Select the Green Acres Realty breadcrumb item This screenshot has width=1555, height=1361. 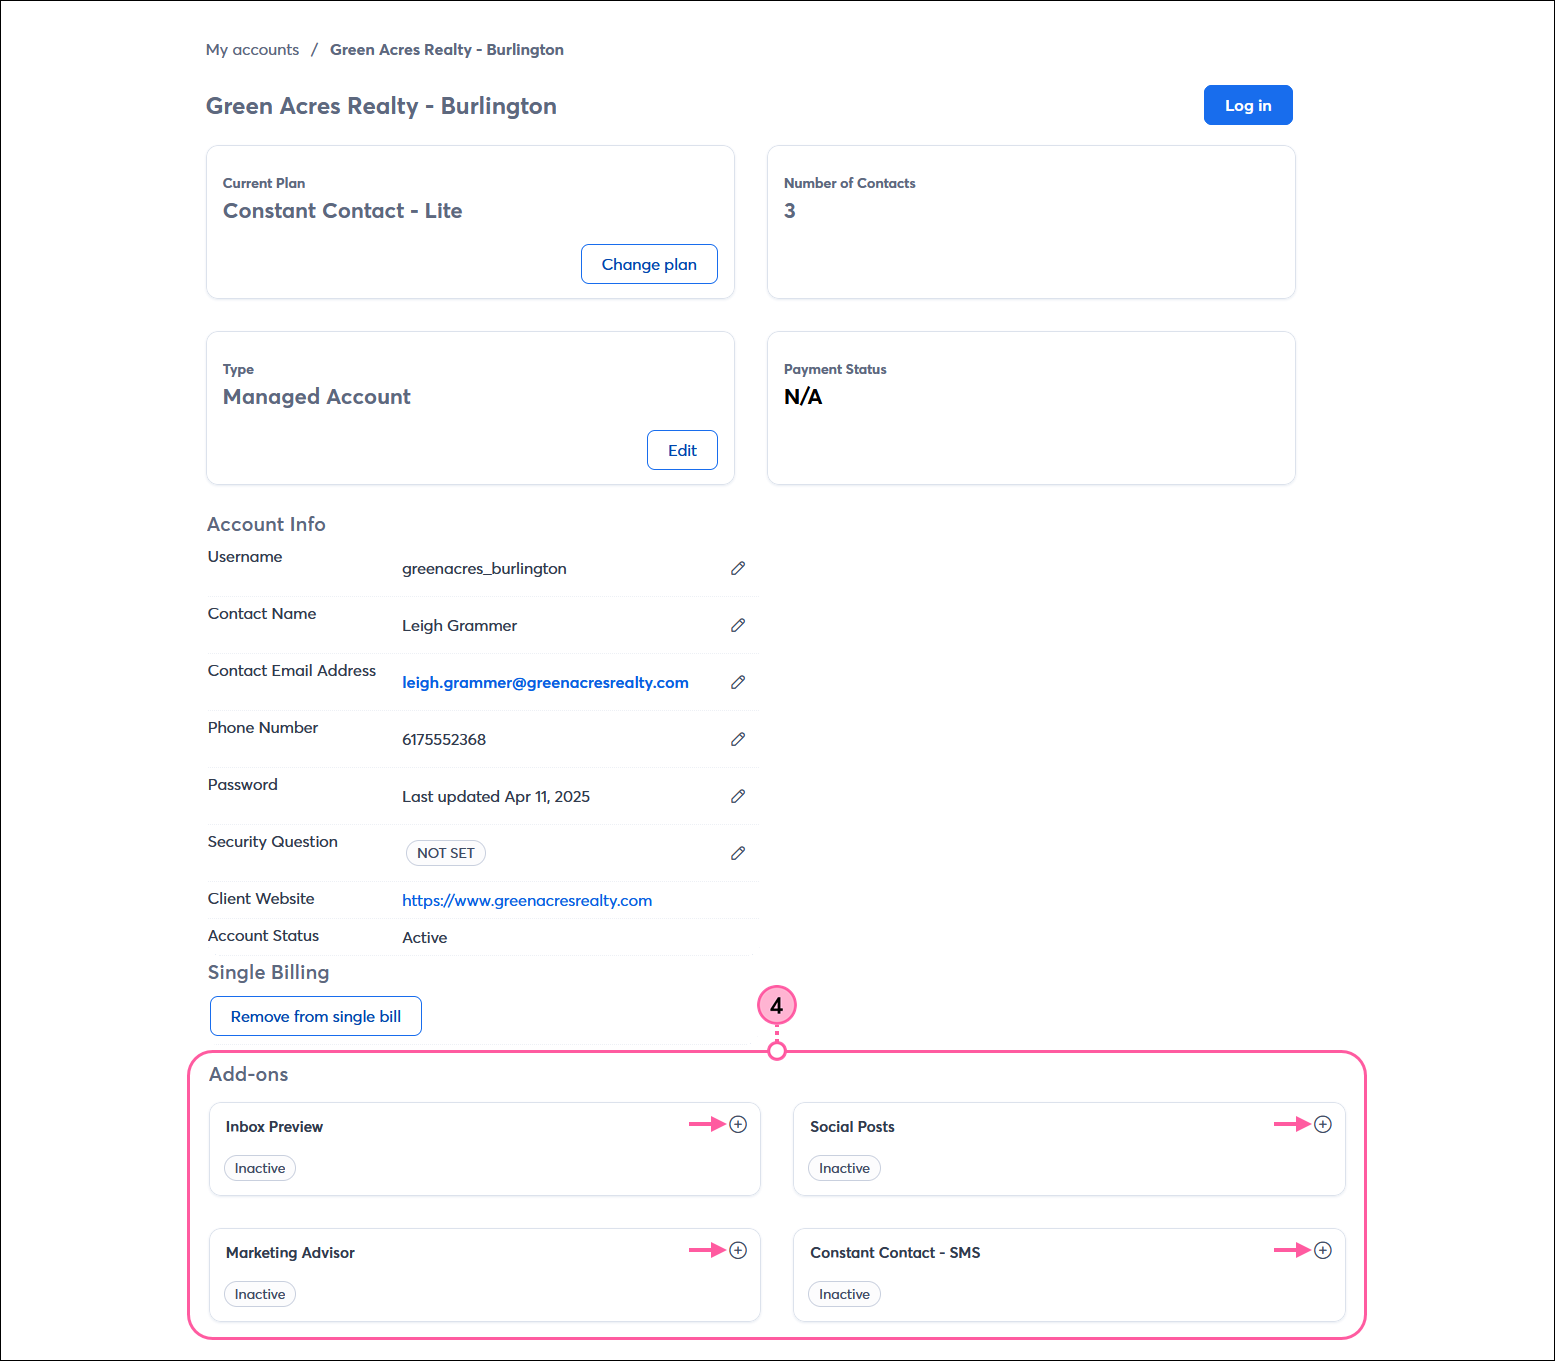447,50
